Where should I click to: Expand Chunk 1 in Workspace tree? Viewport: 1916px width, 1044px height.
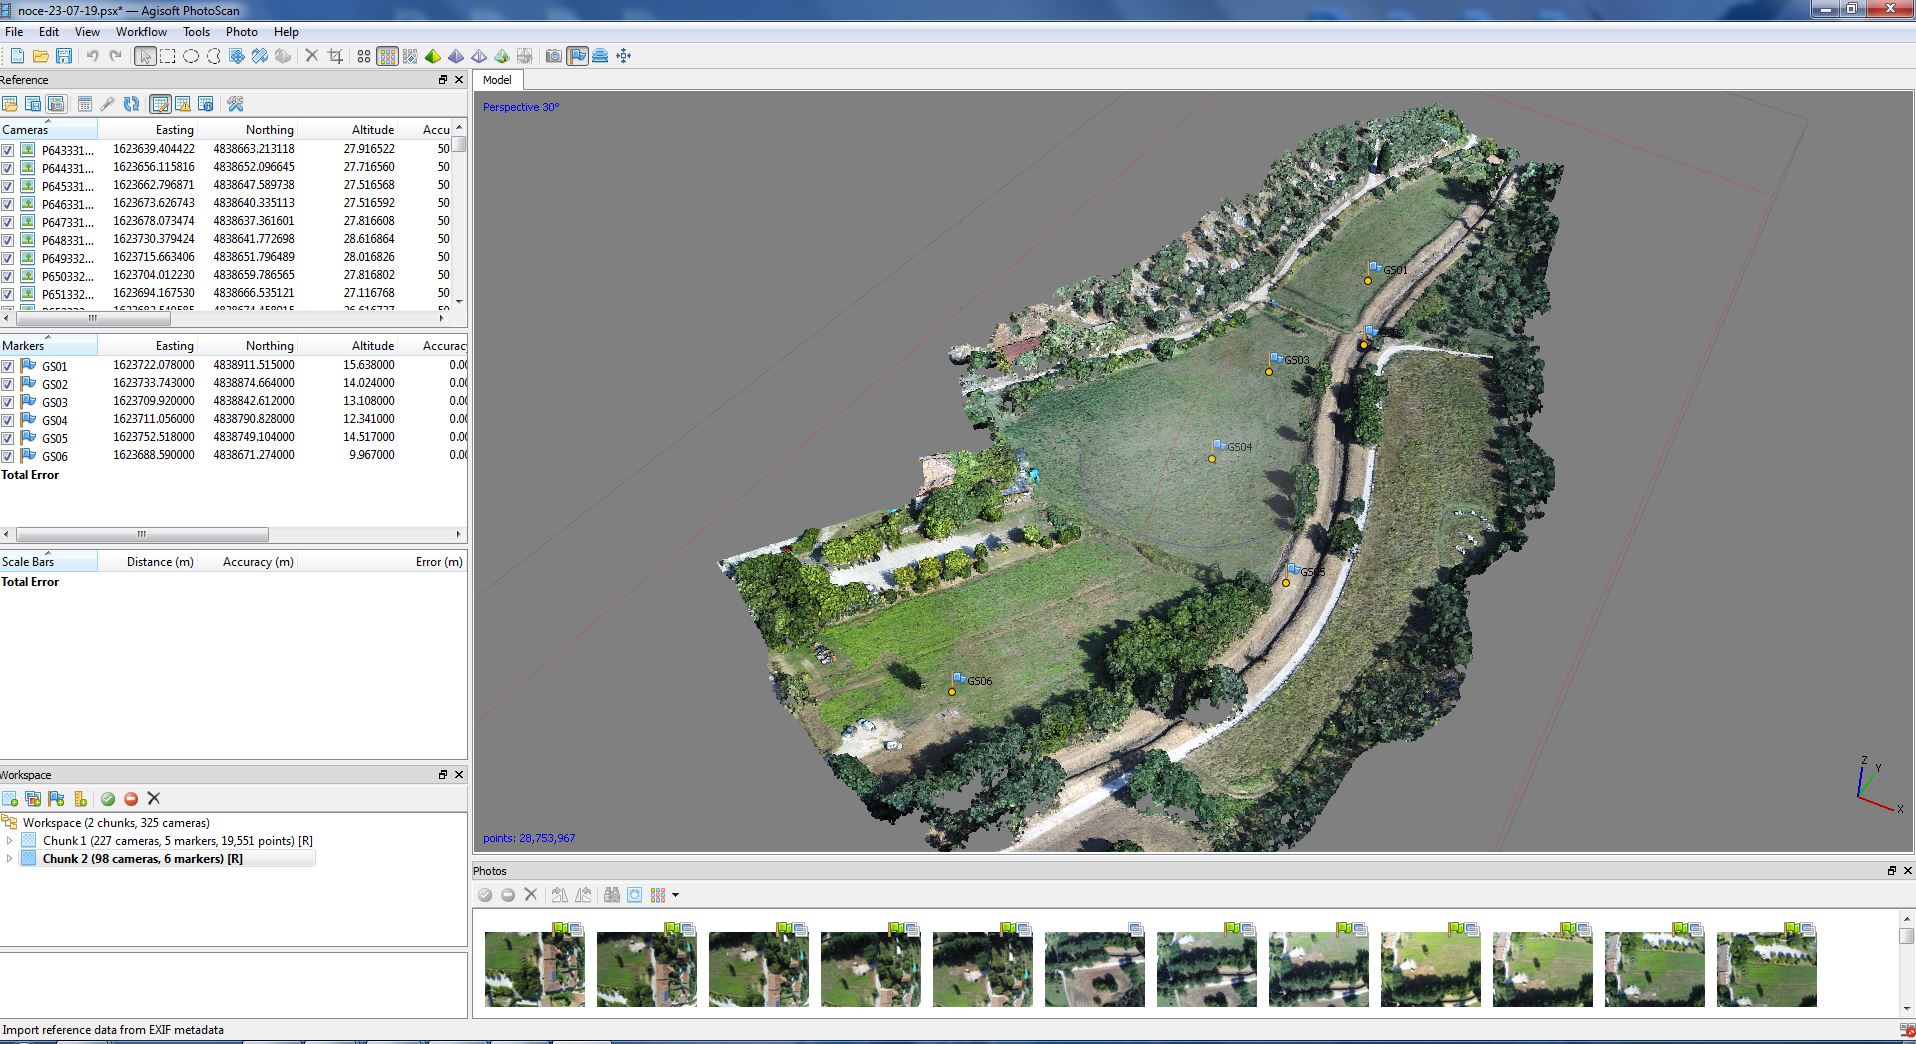10,841
